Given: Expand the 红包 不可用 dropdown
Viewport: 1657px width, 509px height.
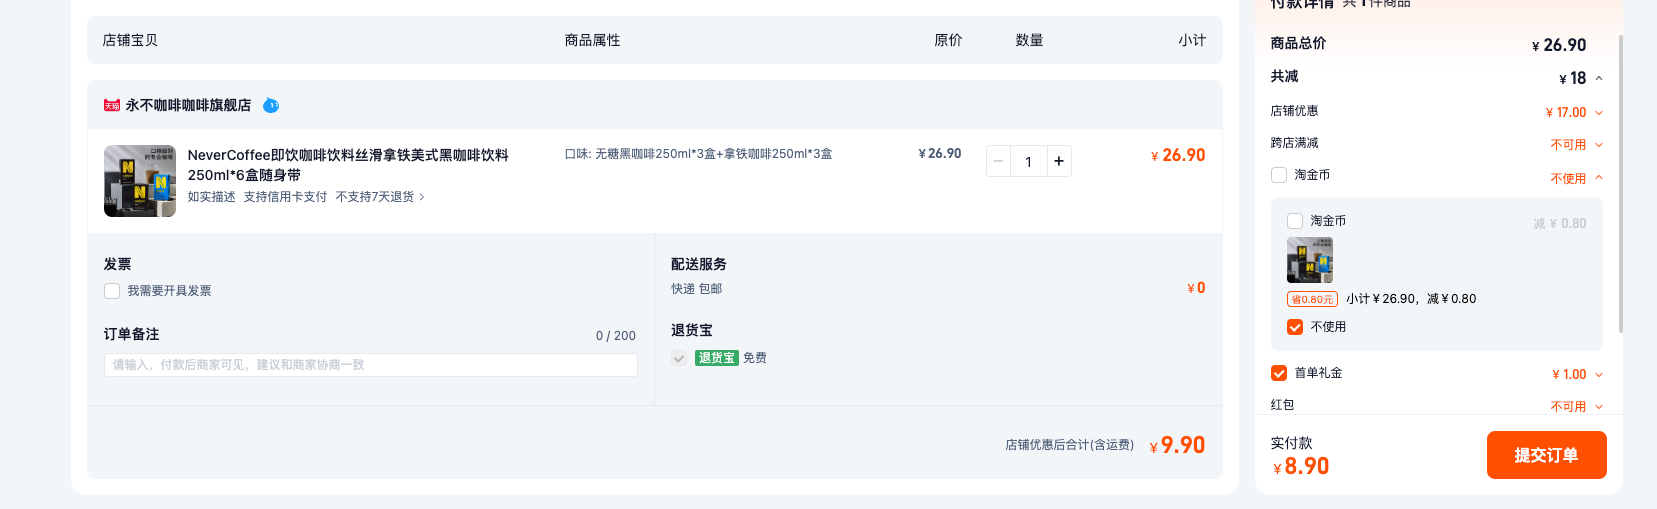Looking at the screenshot, I should click(x=1599, y=407).
